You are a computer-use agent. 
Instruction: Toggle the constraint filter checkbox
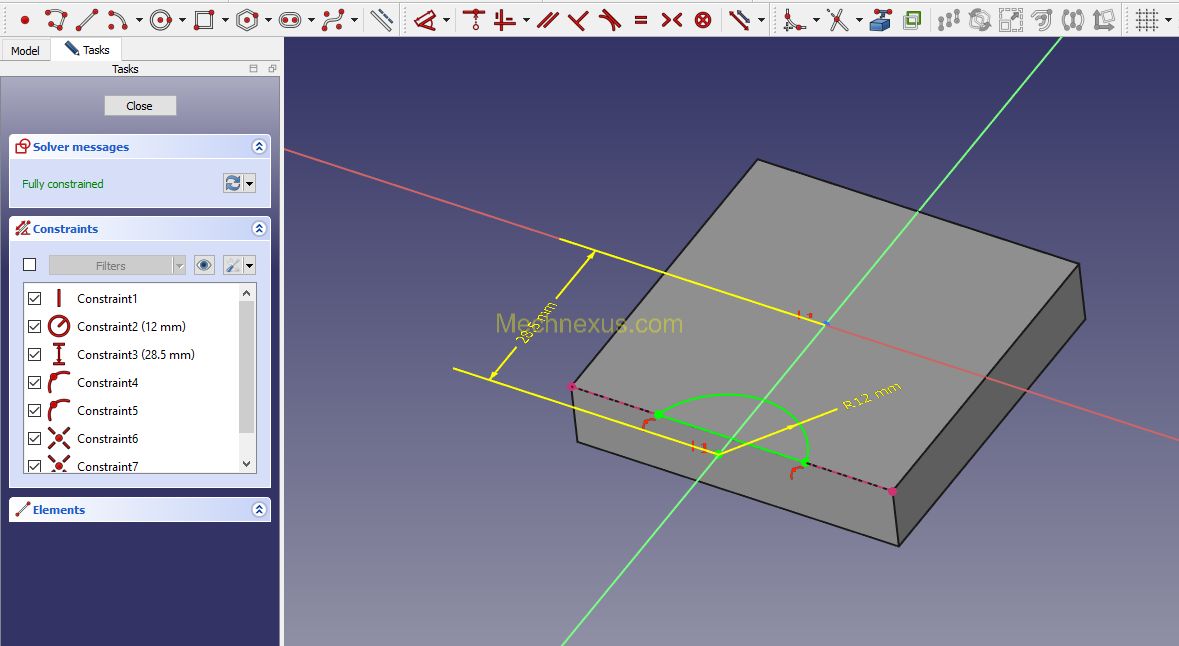click(30, 265)
